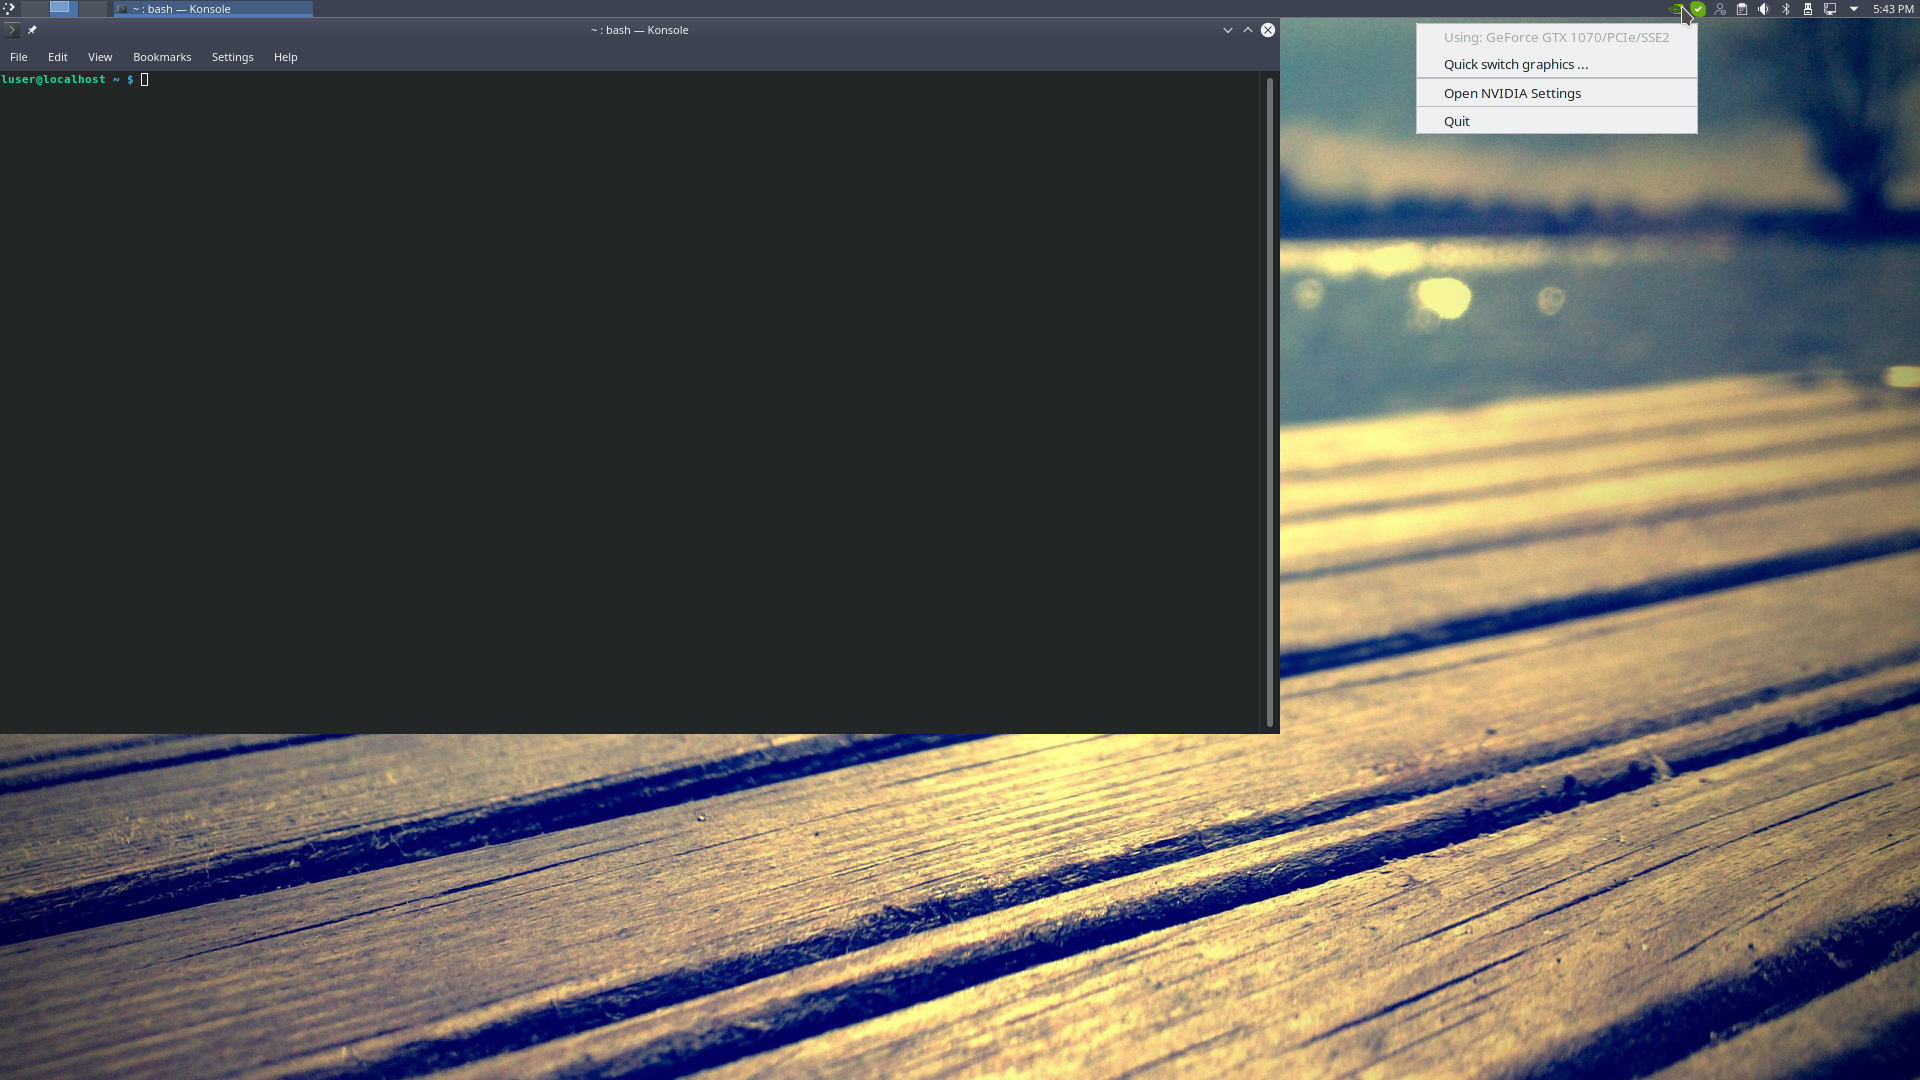This screenshot has width=1920, height=1080.
Task: Open the removable device notifier tray icon
Action: 1808,9
